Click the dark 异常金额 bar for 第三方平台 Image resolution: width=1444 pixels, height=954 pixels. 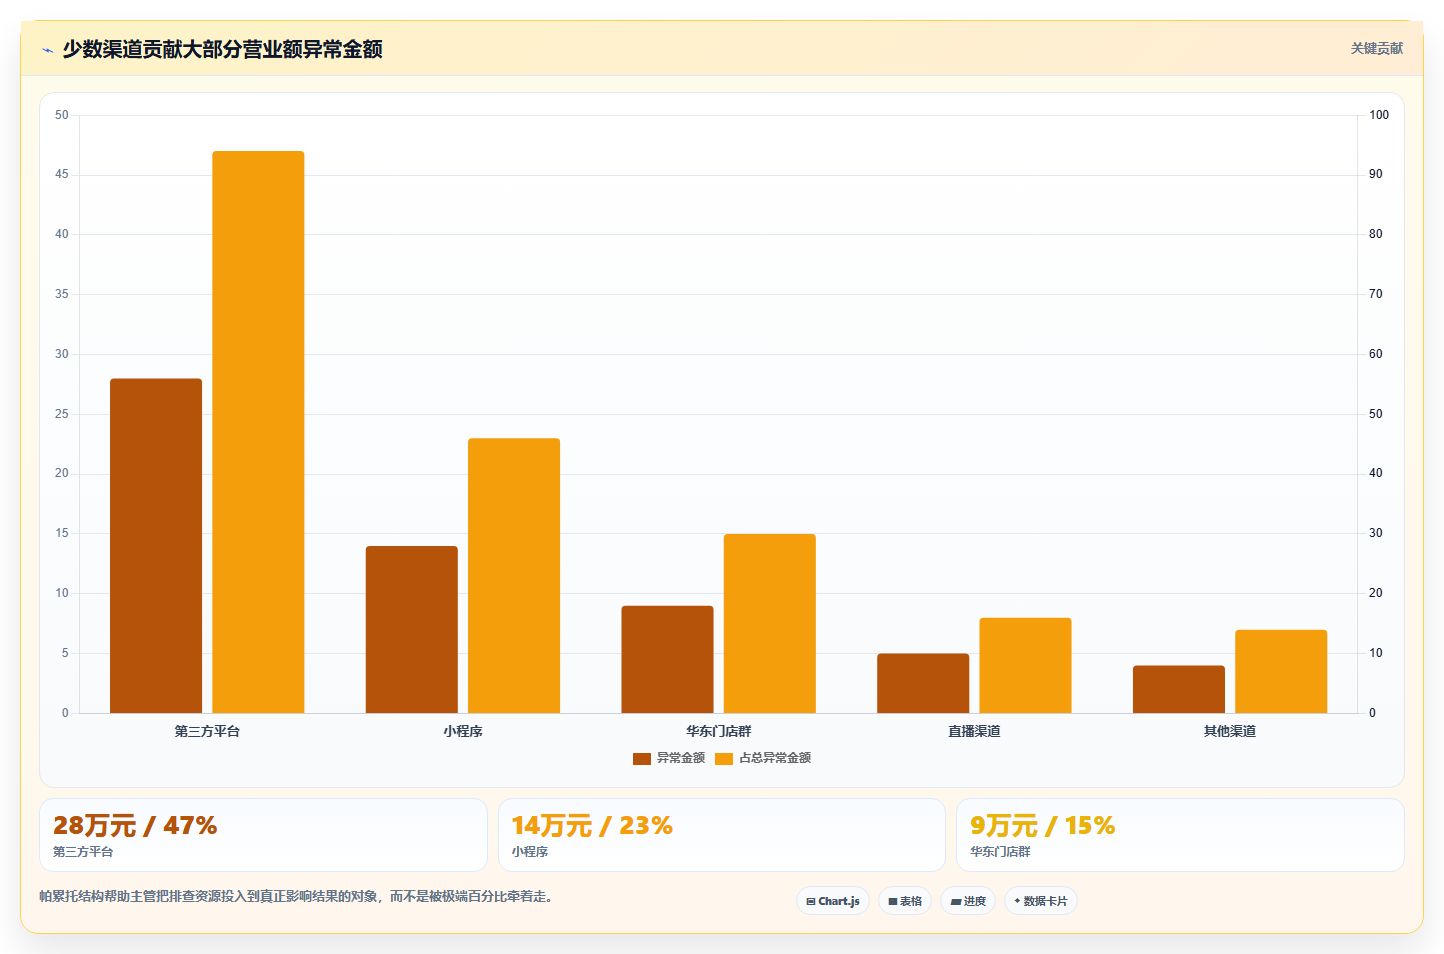[156, 546]
